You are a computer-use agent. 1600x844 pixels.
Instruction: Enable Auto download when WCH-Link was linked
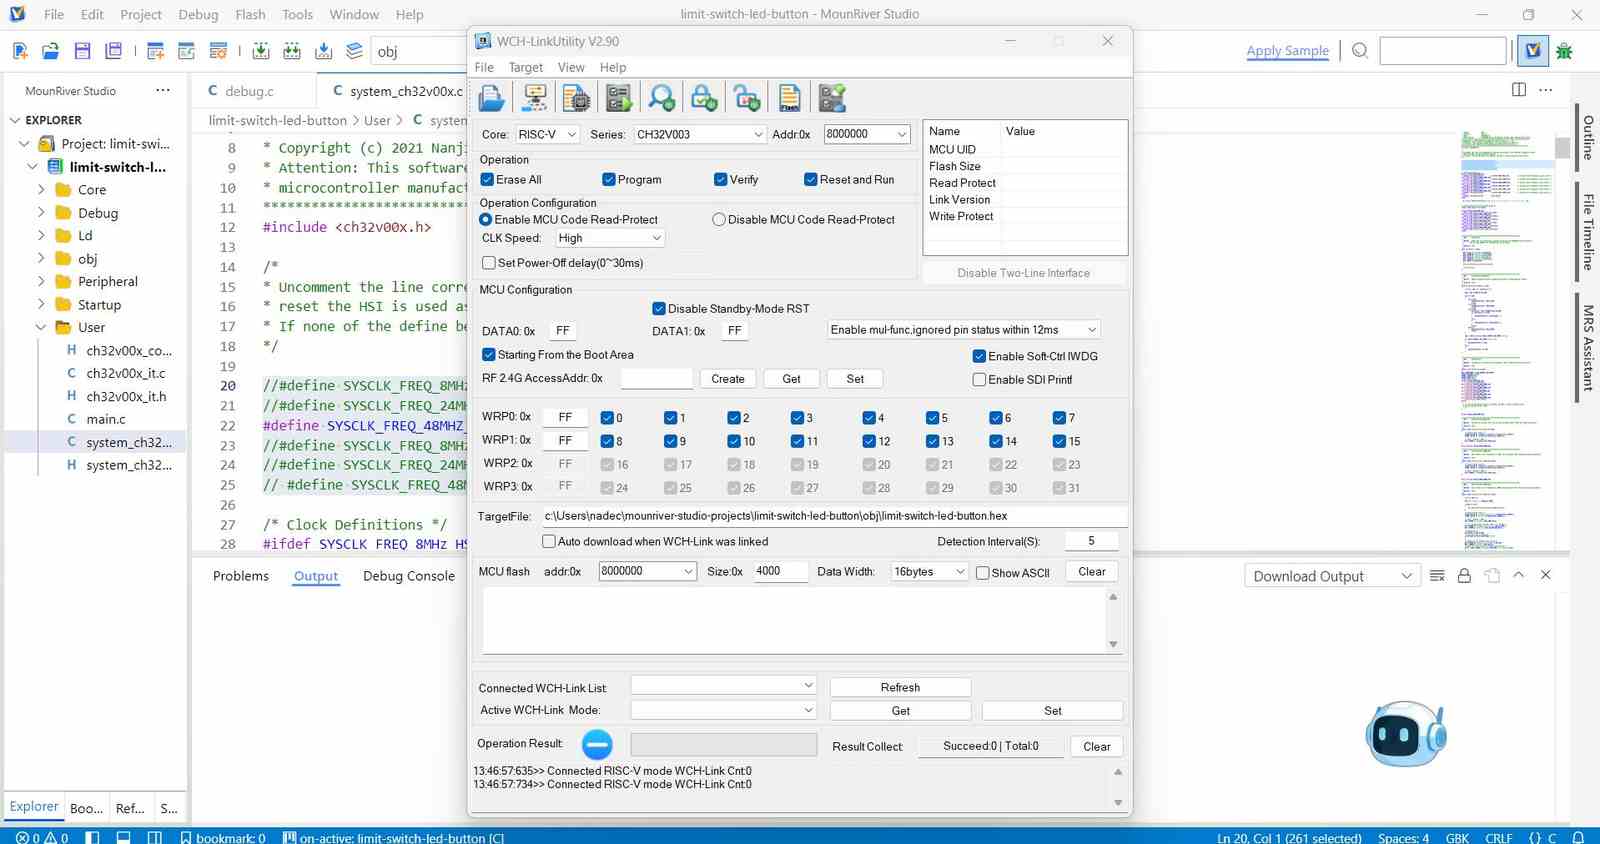click(x=548, y=541)
